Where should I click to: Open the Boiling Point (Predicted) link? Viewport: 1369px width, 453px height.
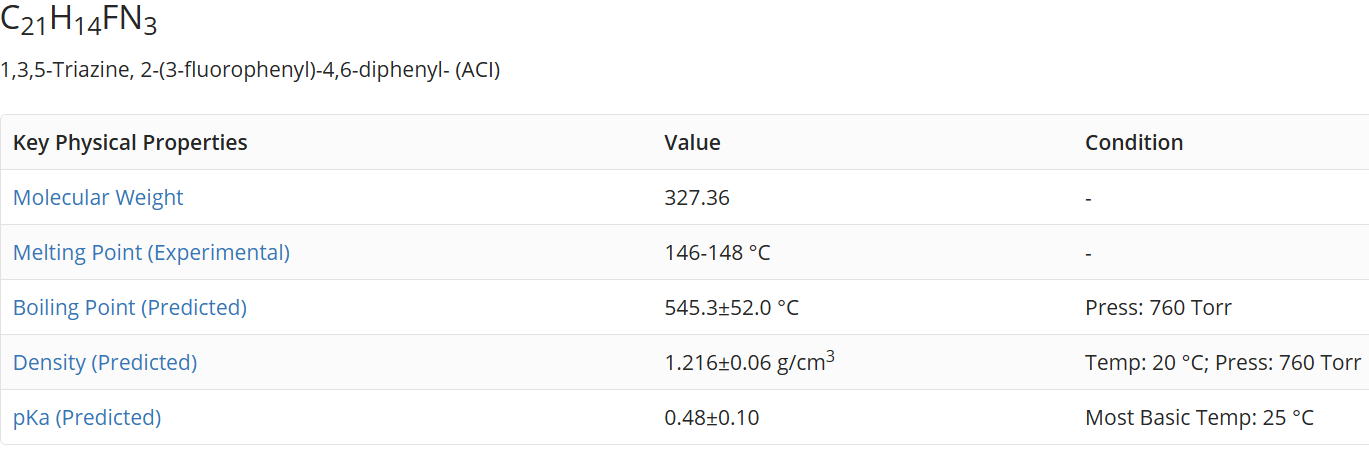[x=130, y=308]
